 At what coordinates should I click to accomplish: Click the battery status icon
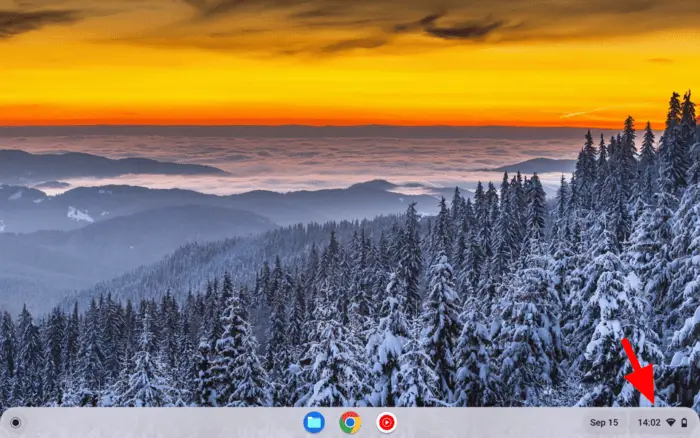[x=684, y=422]
